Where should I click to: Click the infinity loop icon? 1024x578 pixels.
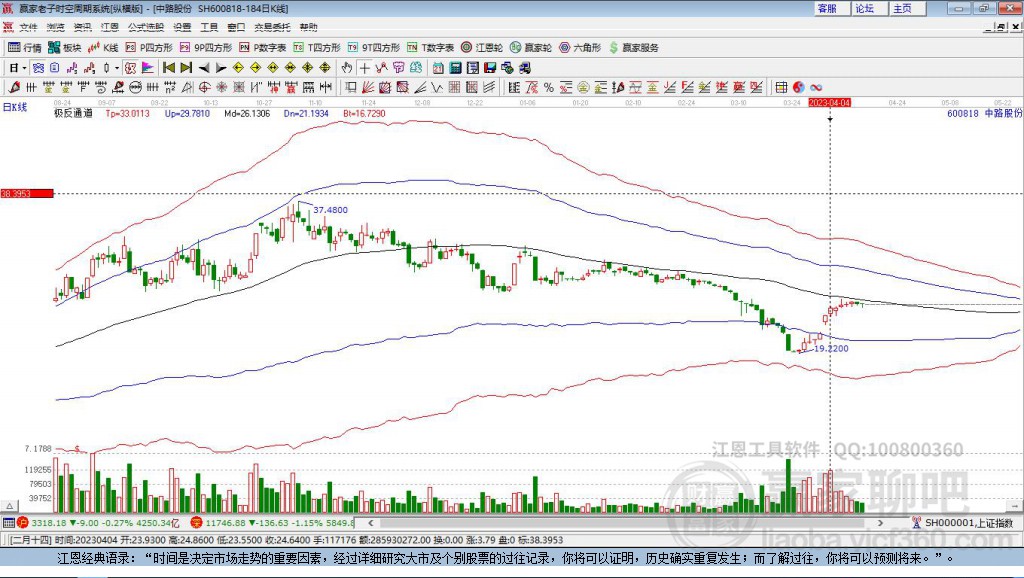pos(816,88)
